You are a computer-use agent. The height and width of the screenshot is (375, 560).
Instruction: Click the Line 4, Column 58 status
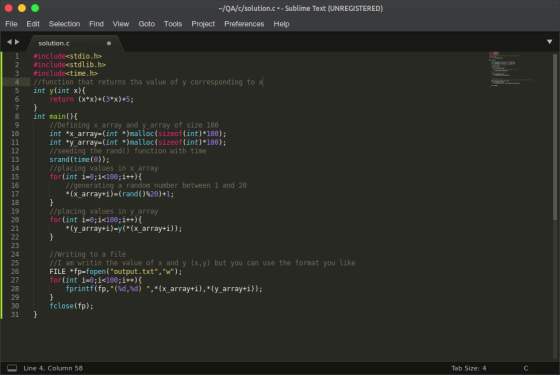pos(53,368)
